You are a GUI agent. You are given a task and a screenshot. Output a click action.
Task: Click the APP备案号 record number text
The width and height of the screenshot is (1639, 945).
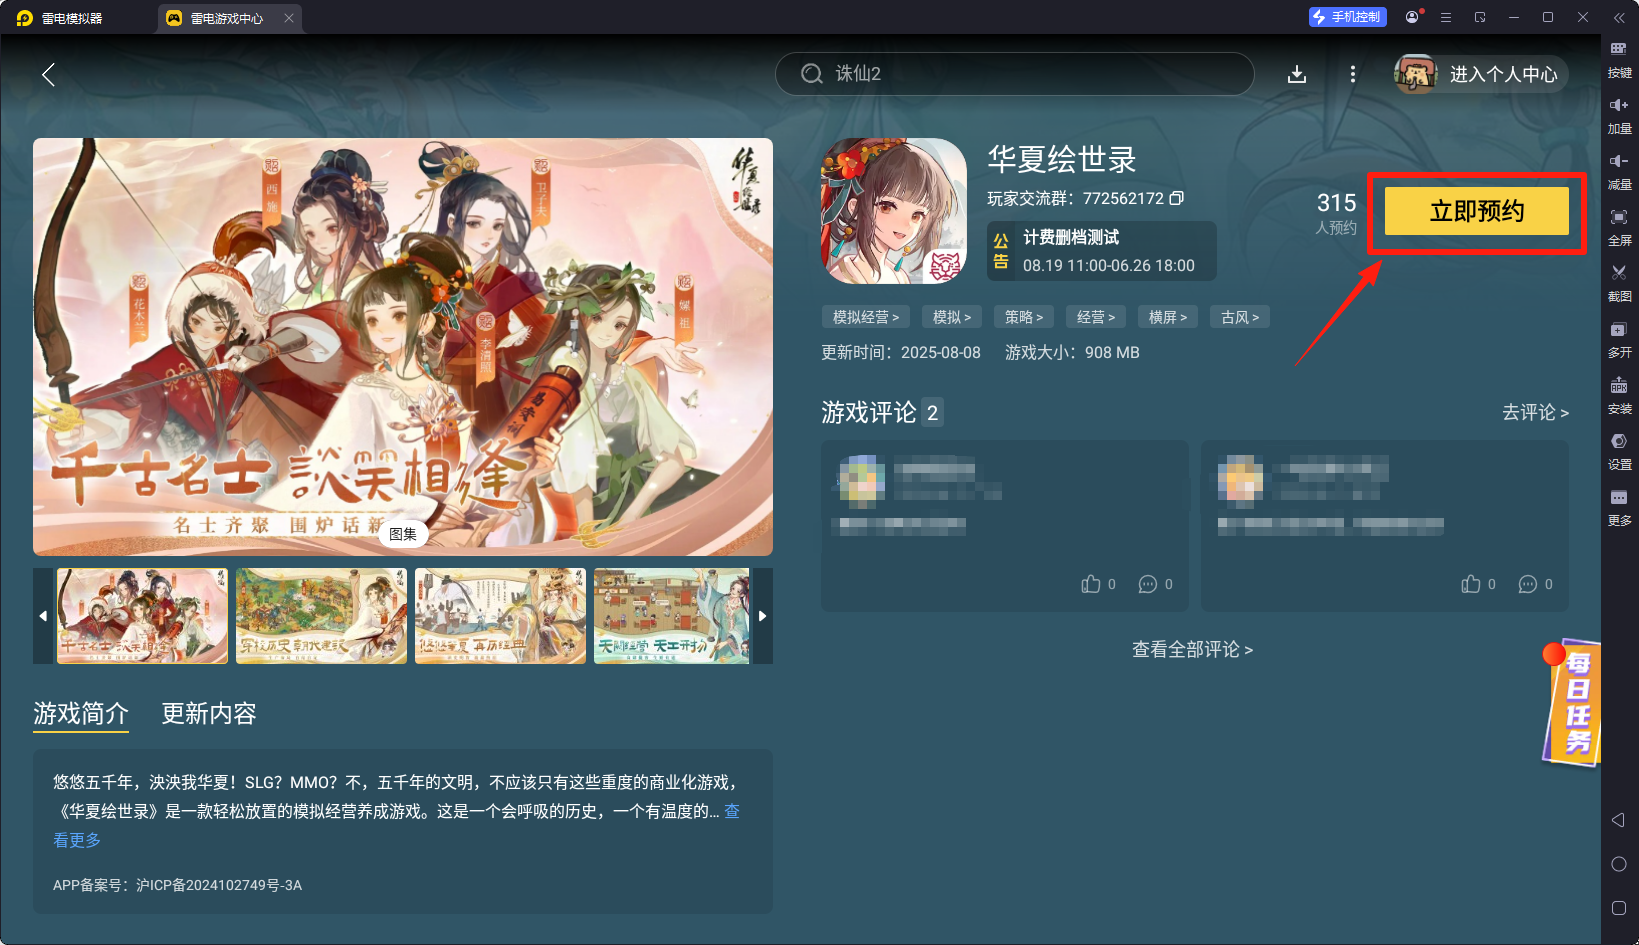point(177,885)
